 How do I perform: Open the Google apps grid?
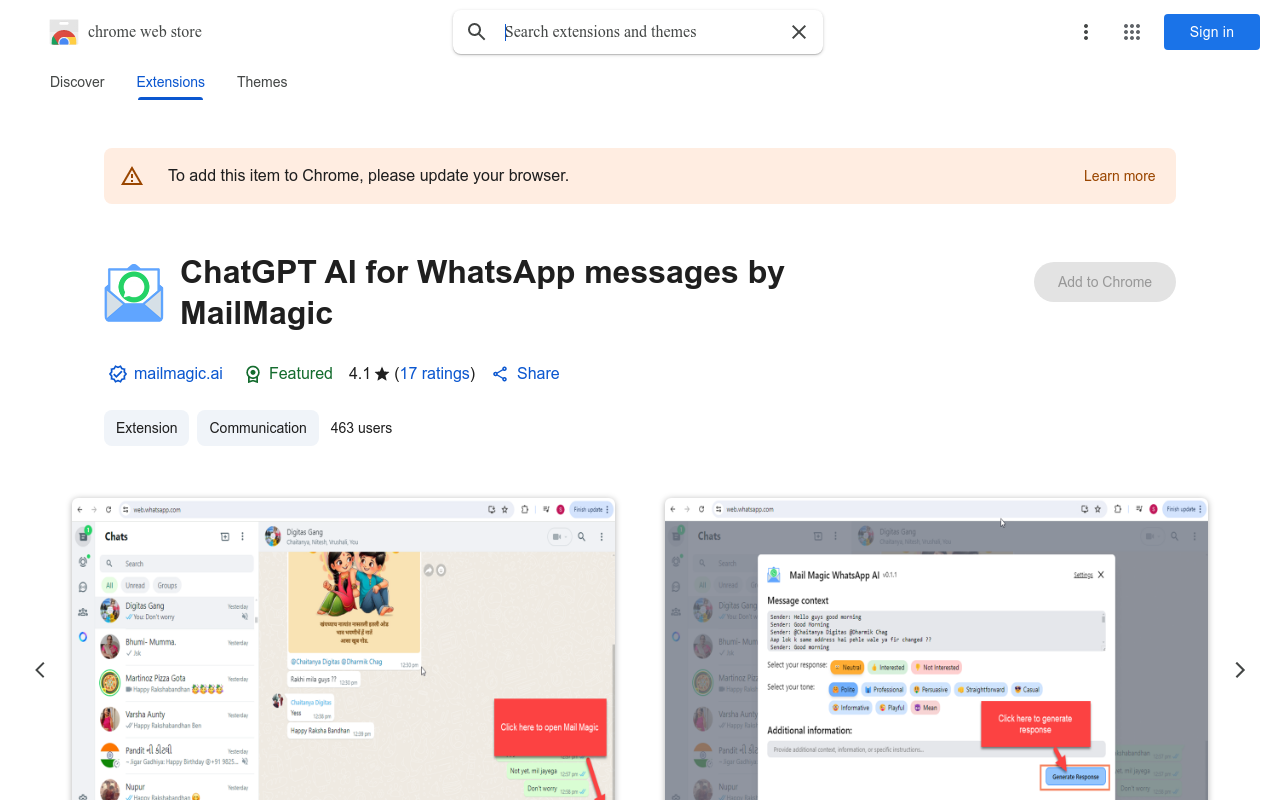pos(1132,32)
